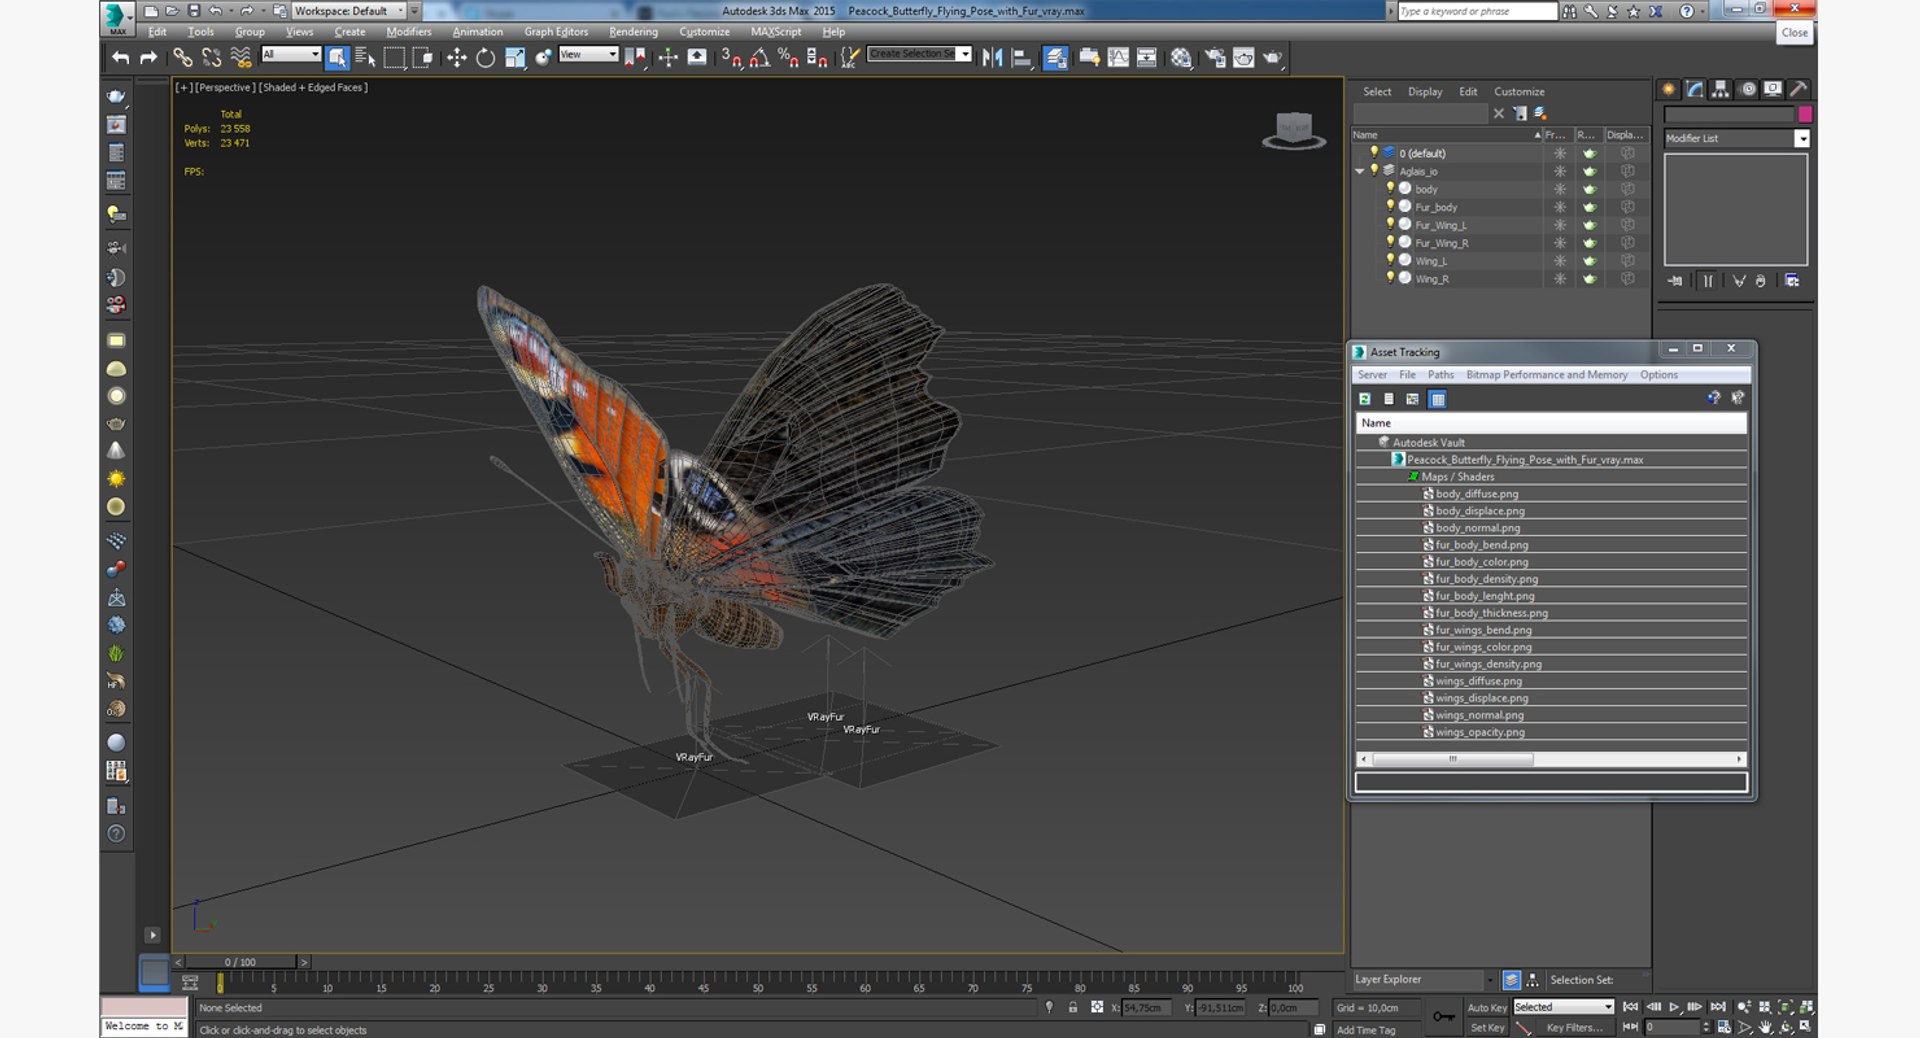The width and height of the screenshot is (1920, 1038).
Task: Click the Refresh icon in Asset Tracking
Action: (x=1365, y=399)
